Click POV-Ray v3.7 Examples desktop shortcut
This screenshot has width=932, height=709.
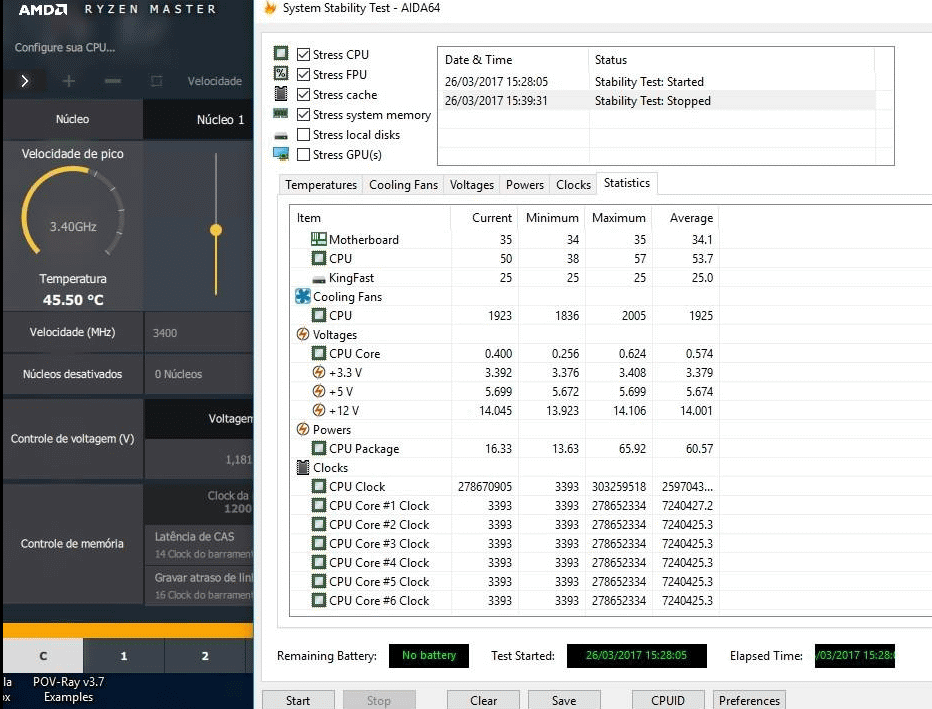[x=68, y=689]
